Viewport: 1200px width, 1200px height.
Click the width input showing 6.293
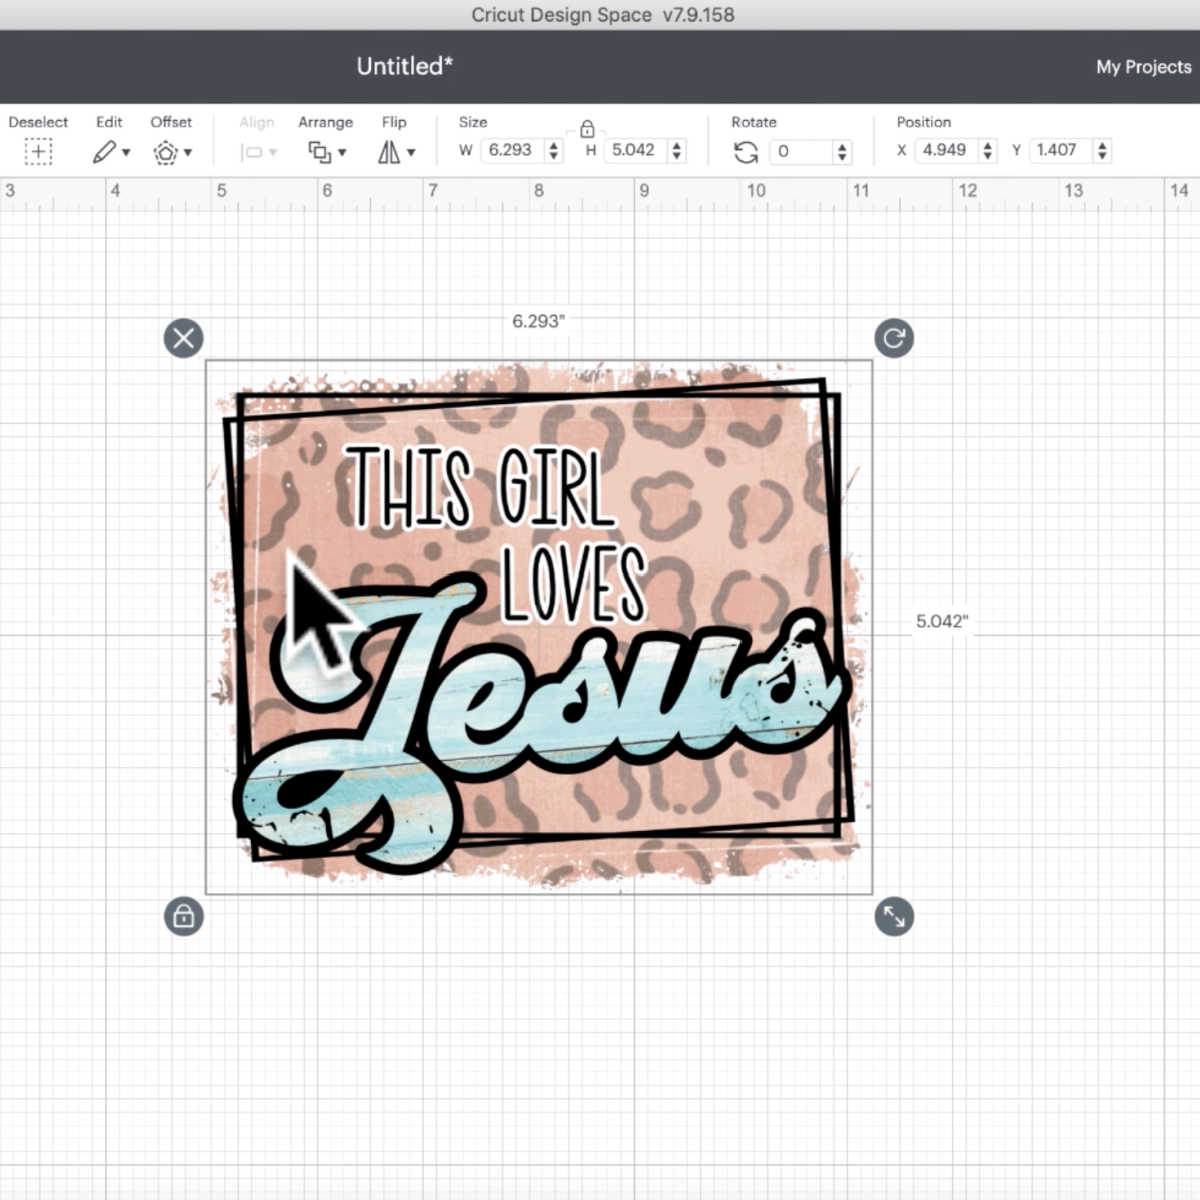click(x=510, y=150)
